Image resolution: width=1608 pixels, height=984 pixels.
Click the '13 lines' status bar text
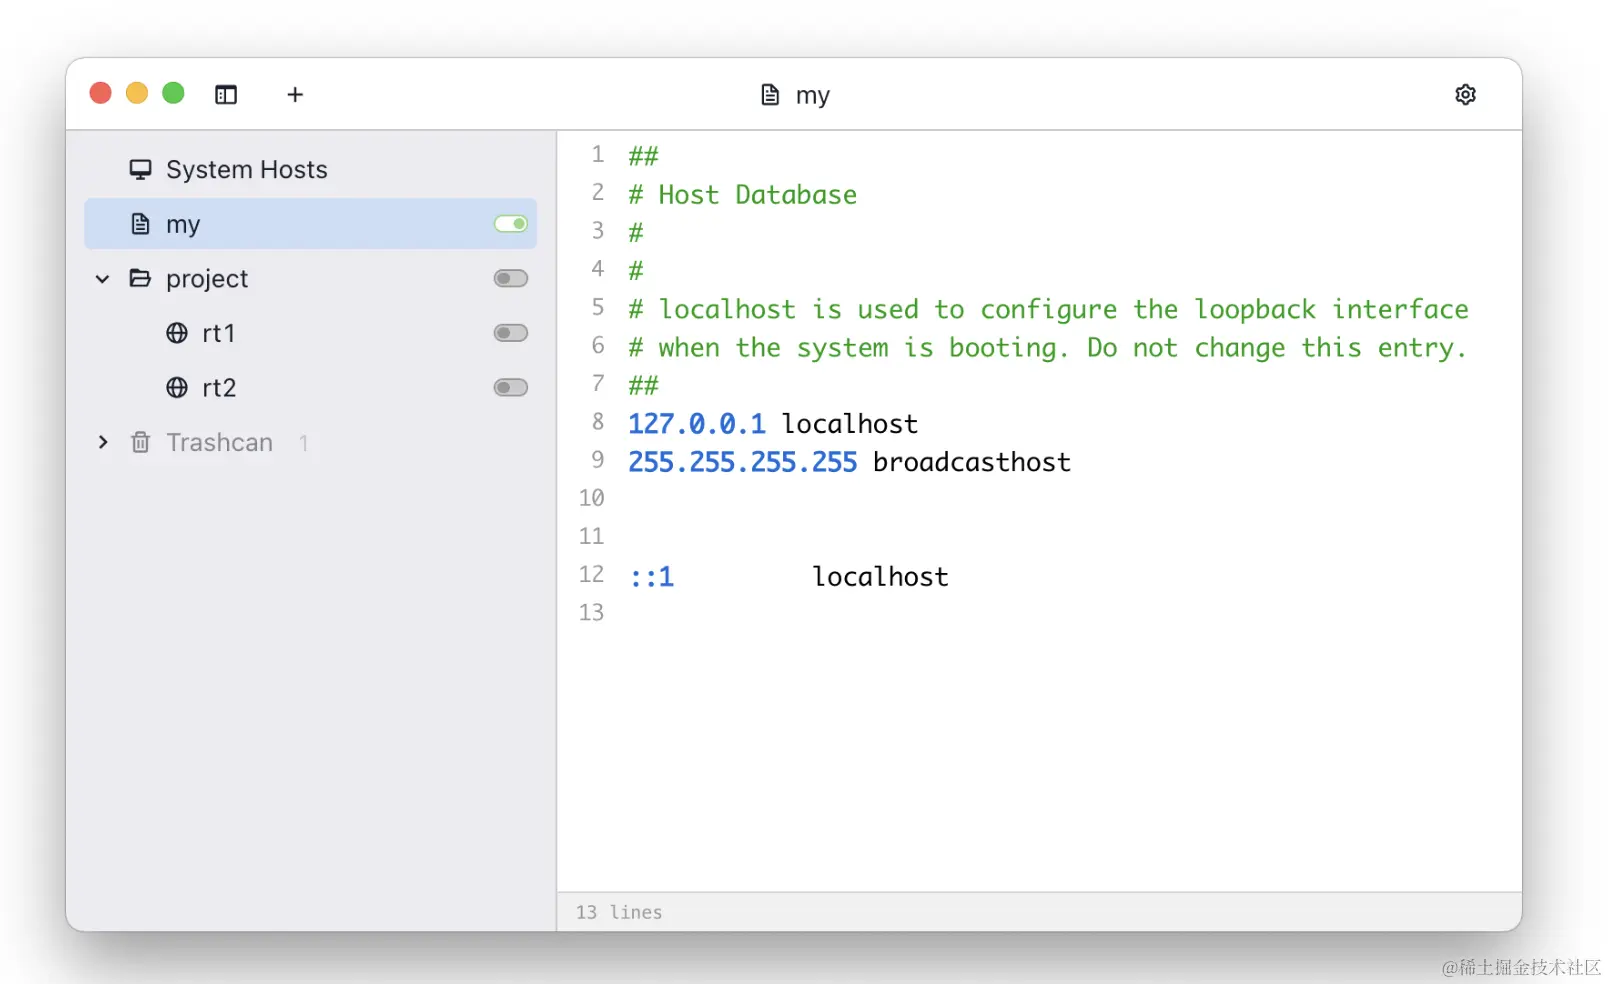point(619,912)
